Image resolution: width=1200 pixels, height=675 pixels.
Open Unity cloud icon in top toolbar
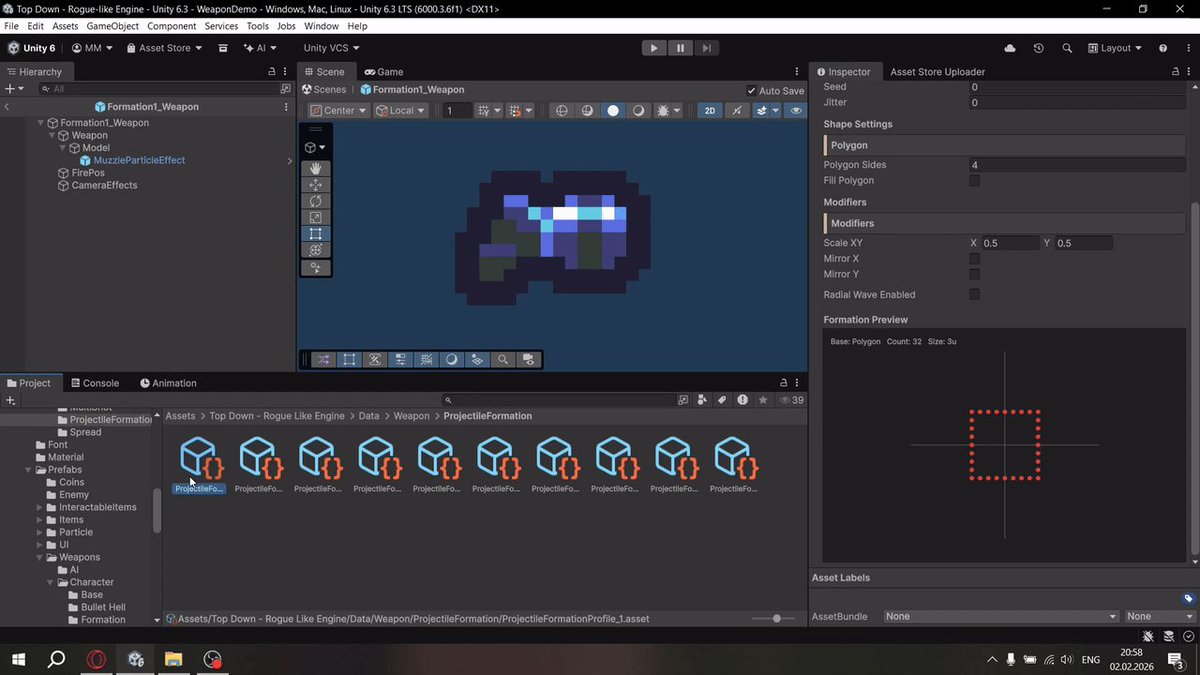point(1010,48)
